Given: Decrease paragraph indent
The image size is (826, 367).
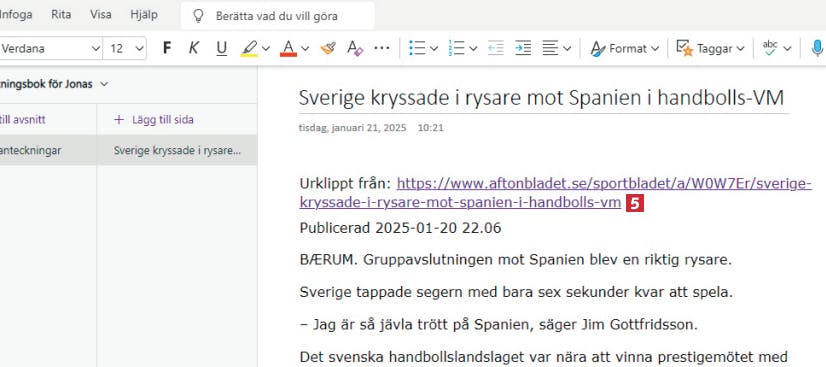Looking at the screenshot, I should [x=496, y=48].
